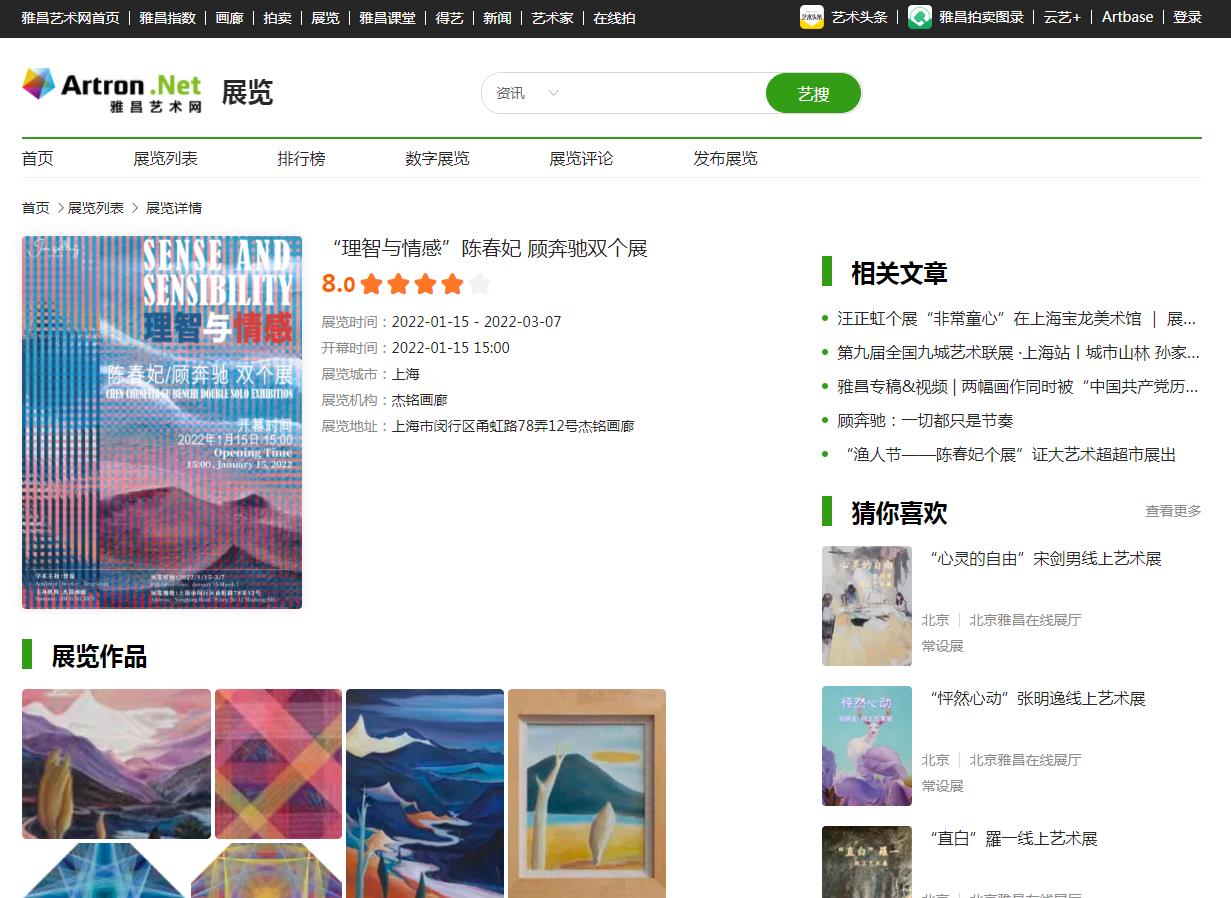1231x898 pixels.
Task: Open article 顾奔驰：一切都只是节奏
Action: pyautogui.click(x=925, y=421)
